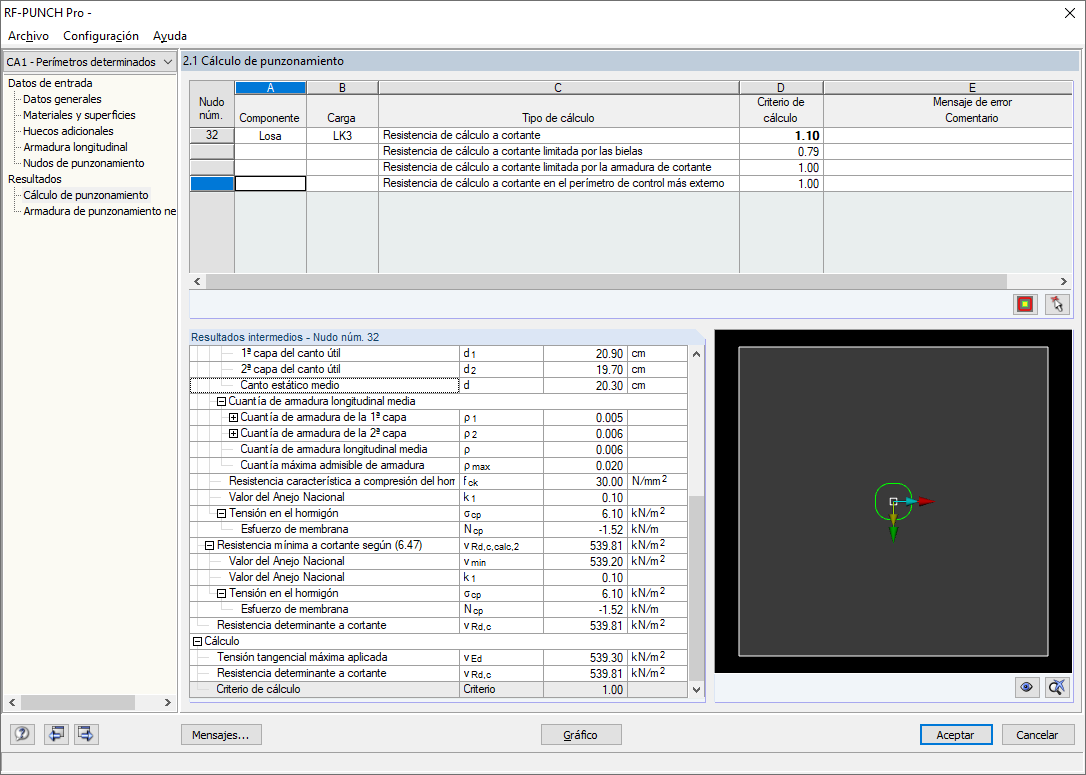This screenshot has height=775, width=1086.
Task: Toggle the colored result relation icon
Action: coord(1025,304)
